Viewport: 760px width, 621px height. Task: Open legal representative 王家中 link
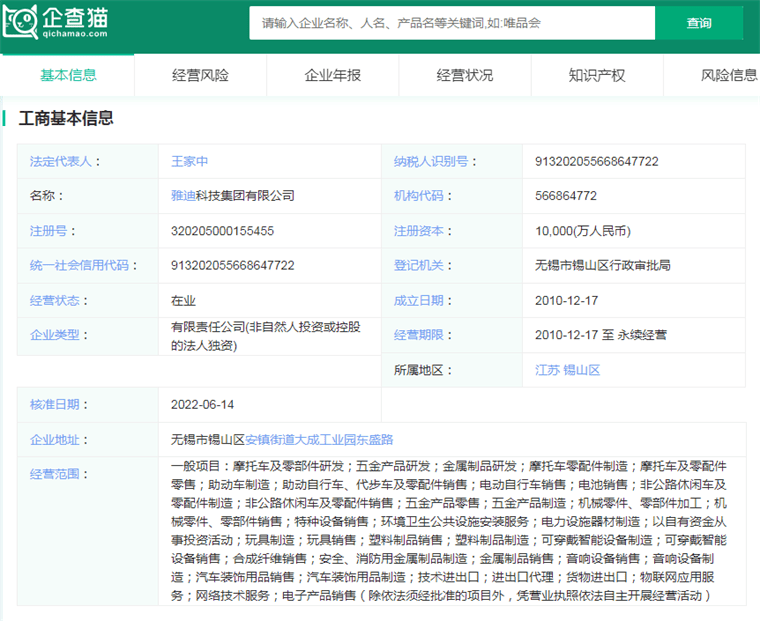[x=190, y=161]
